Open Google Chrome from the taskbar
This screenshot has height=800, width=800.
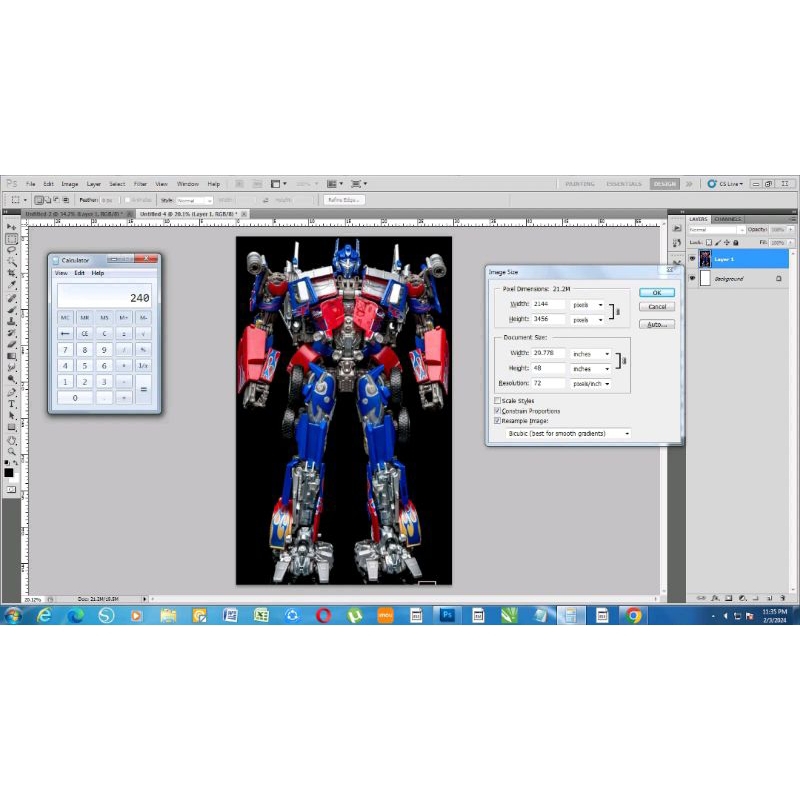pyautogui.click(x=634, y=615)
